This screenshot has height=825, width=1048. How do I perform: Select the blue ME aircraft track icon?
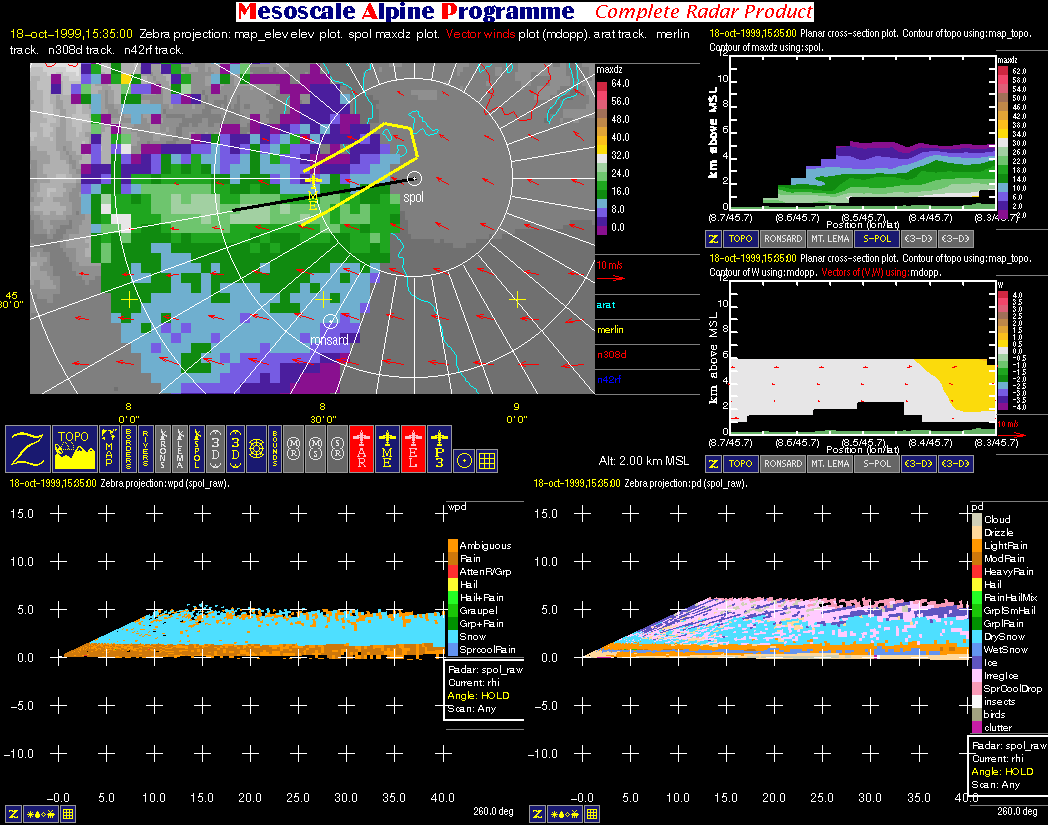click(x=386, y=448)
